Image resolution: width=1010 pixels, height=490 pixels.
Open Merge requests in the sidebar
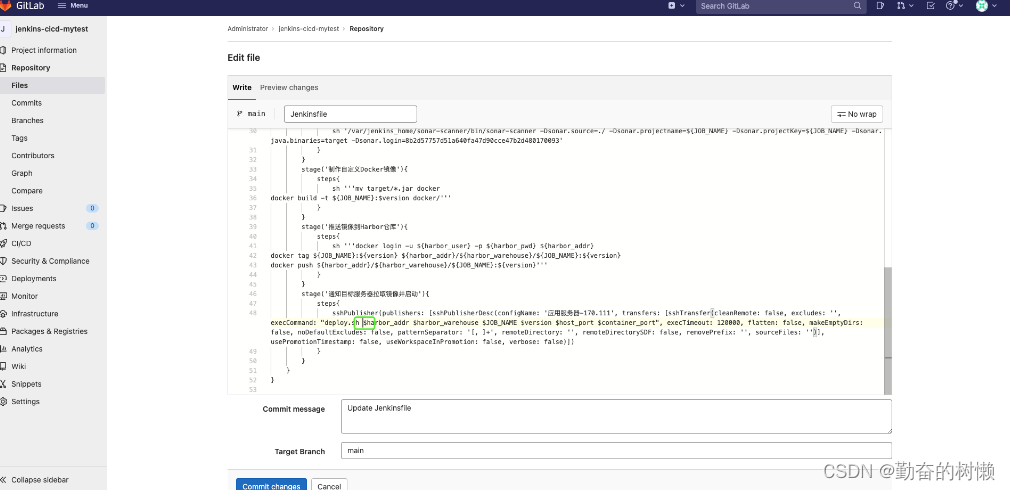pyautogui.click(x=38, y=226)
